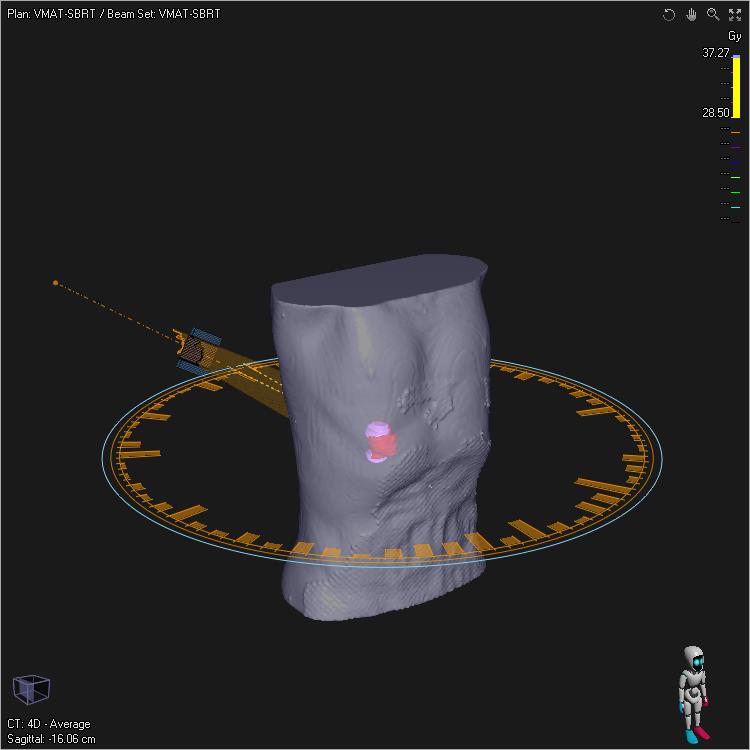
Task: Maximize the 3D view with expand arrows icon
Action: click(735, 15)
